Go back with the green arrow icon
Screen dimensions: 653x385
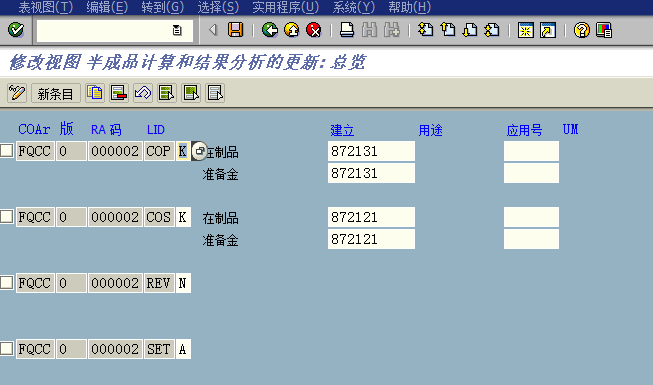click(270, 30)
